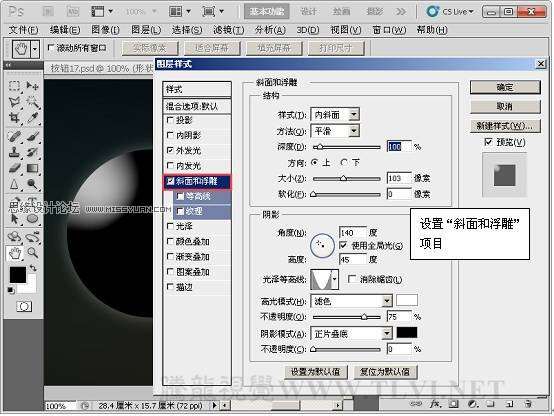Open the 文件 File menu
The width and height of the screenshot is (554, 416).
pos(23,30)
